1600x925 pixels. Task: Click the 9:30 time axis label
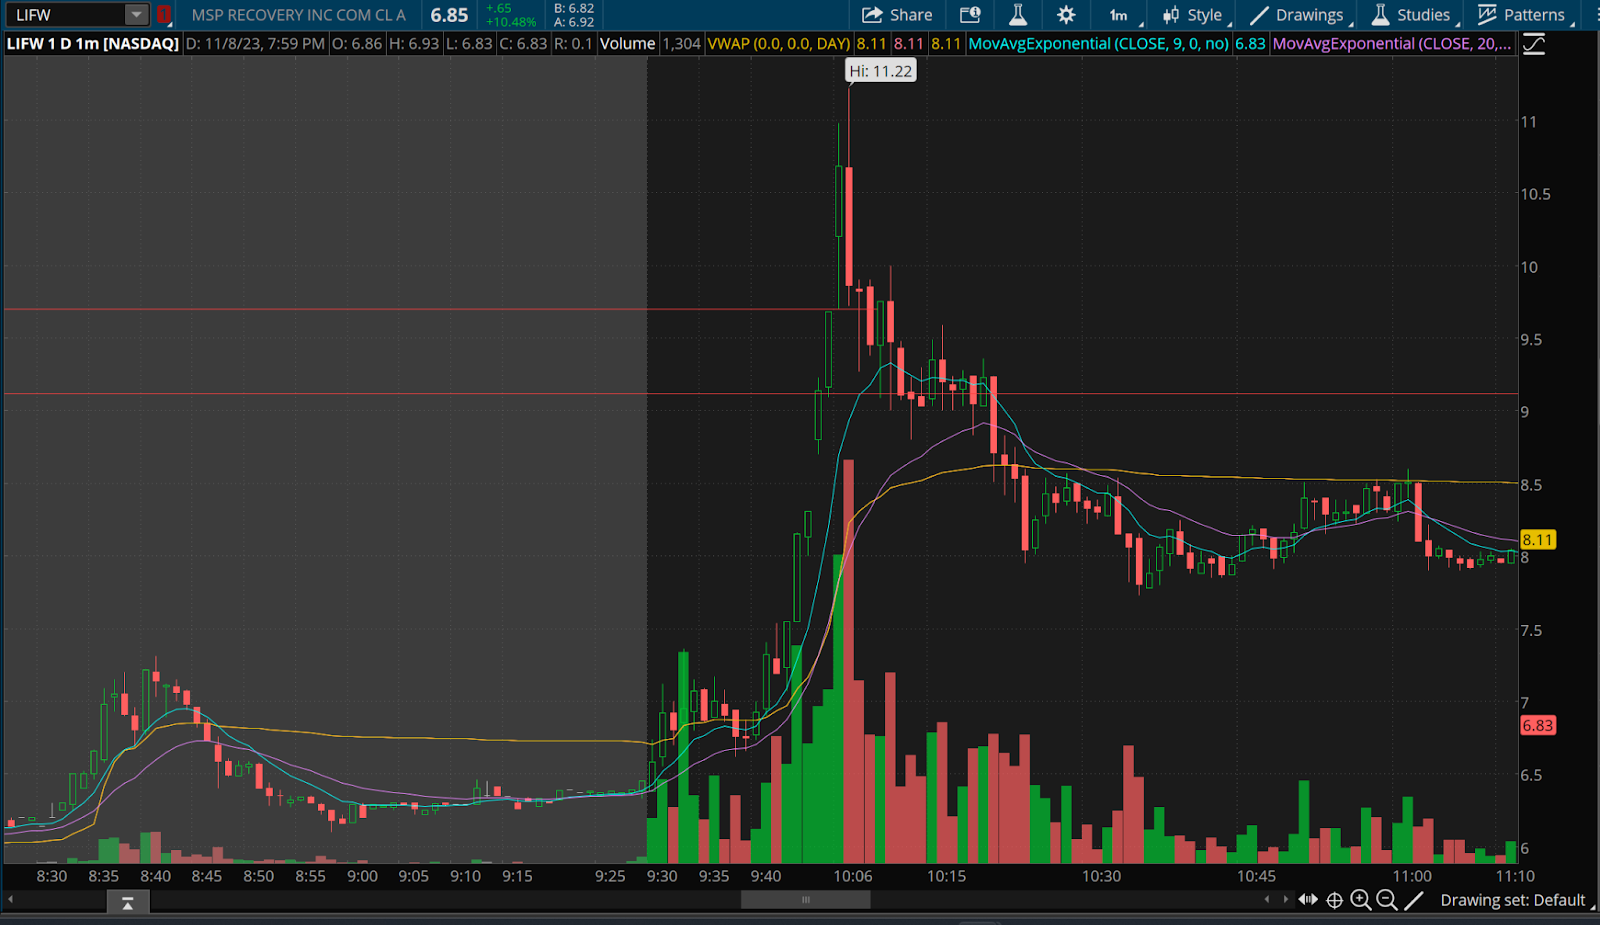(x=662, y=876)
